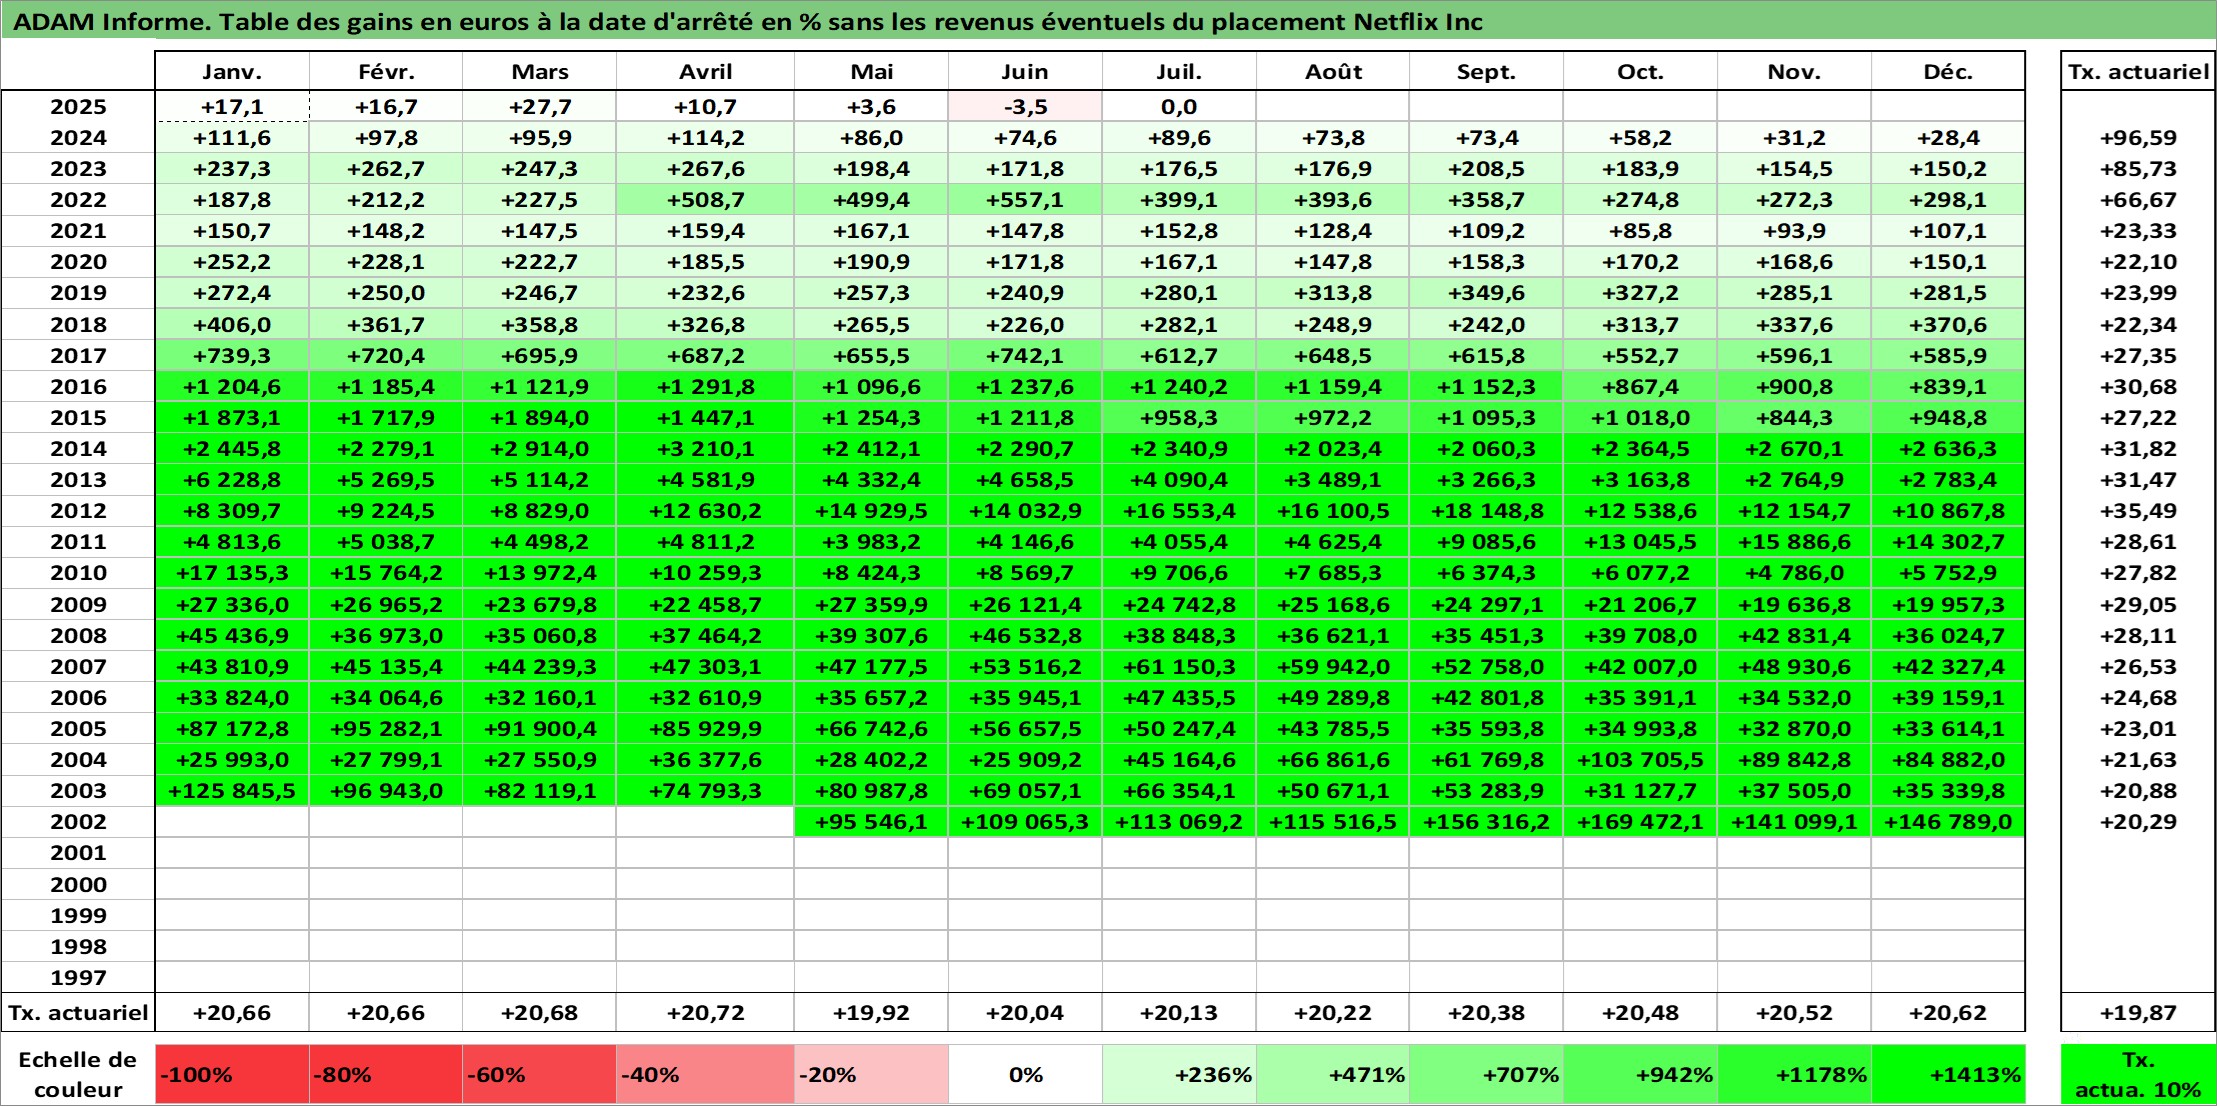Select the -20% pink scale cell
The height and width of the screenshot is (1106, 2217).
point(871,1075)
